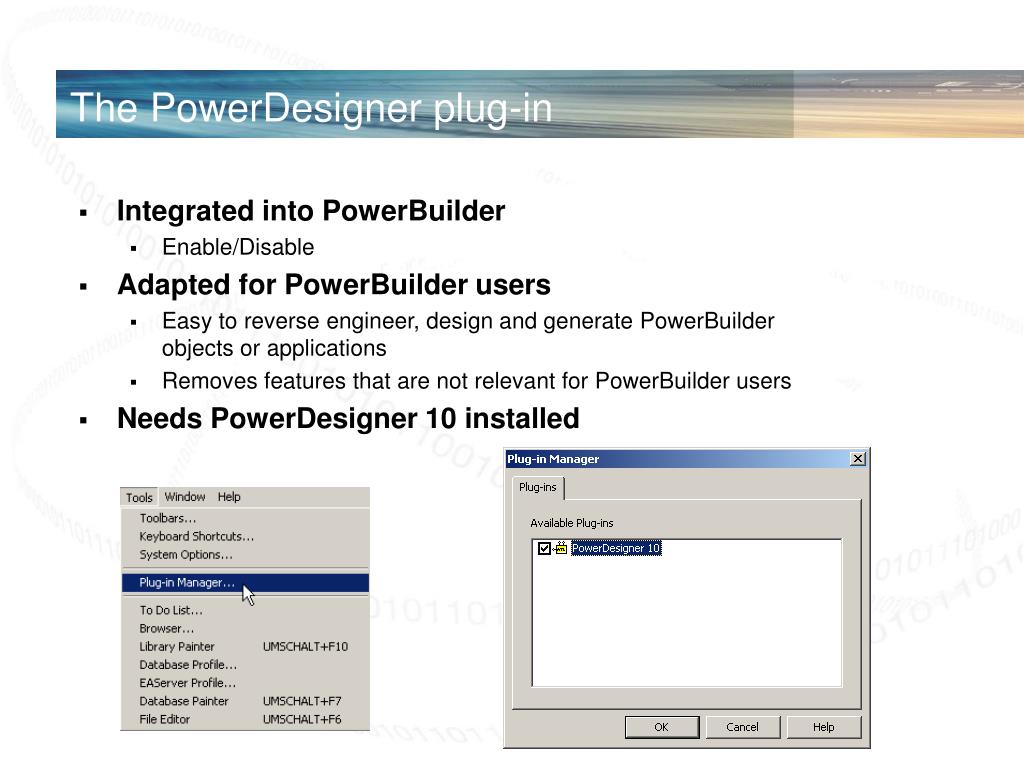
Task: Switch to the Plug-ins tab
Action: (x=537, y=487)
